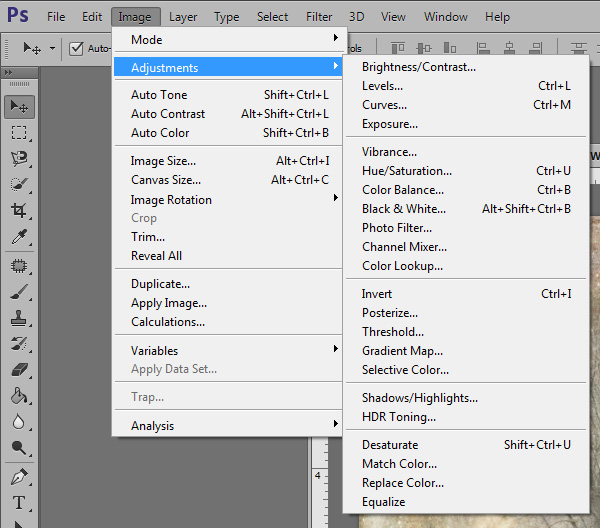Image resolution: width=600 pixels, height=528 pixels.
Task: Select the Eyedropper tool
Action: (18, 237)
